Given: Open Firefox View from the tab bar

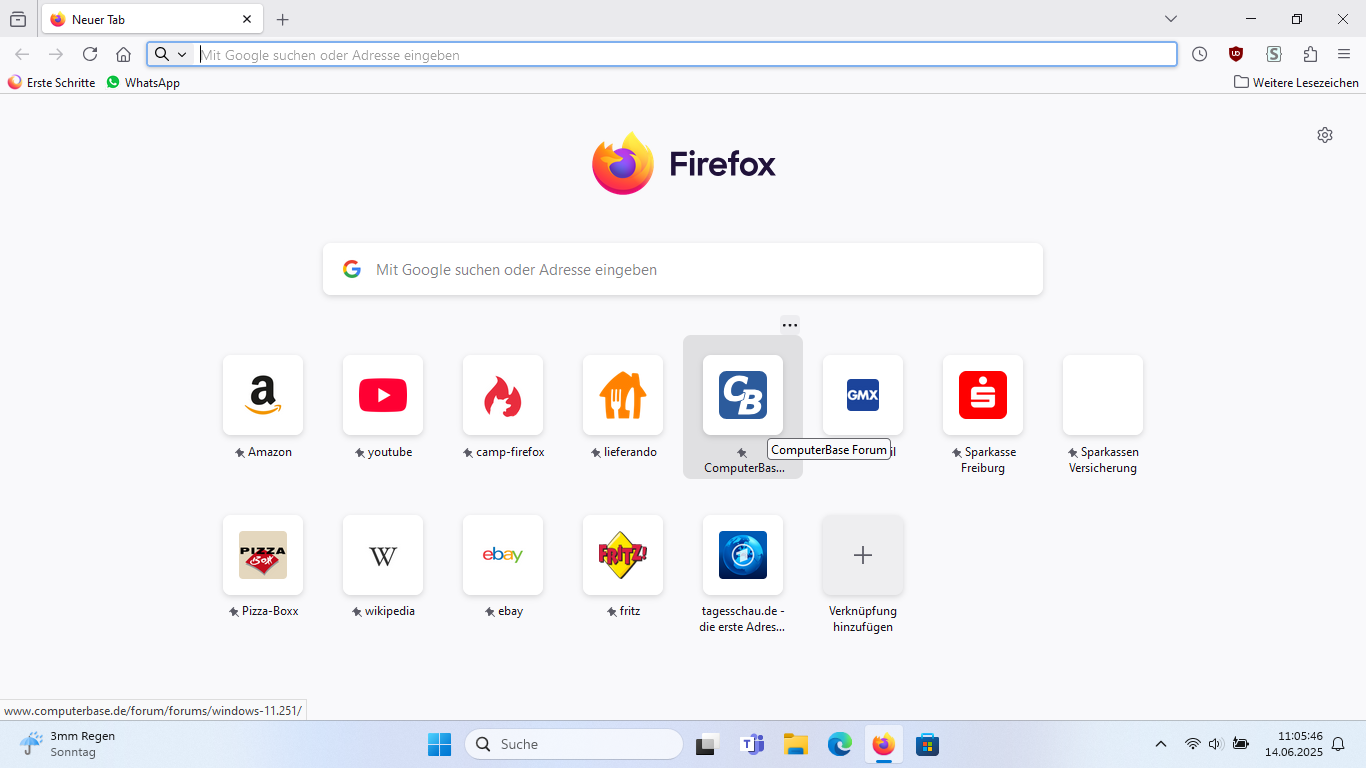Looking at the screenshot, I should 18,19.
